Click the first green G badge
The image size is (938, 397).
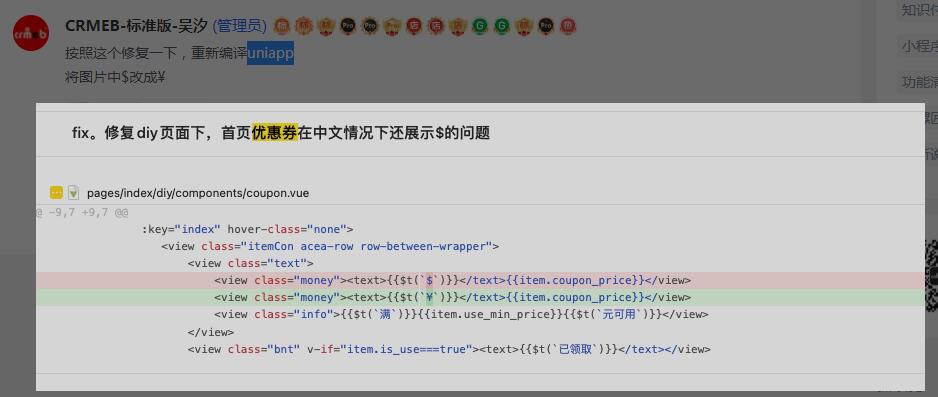(480, 26)
